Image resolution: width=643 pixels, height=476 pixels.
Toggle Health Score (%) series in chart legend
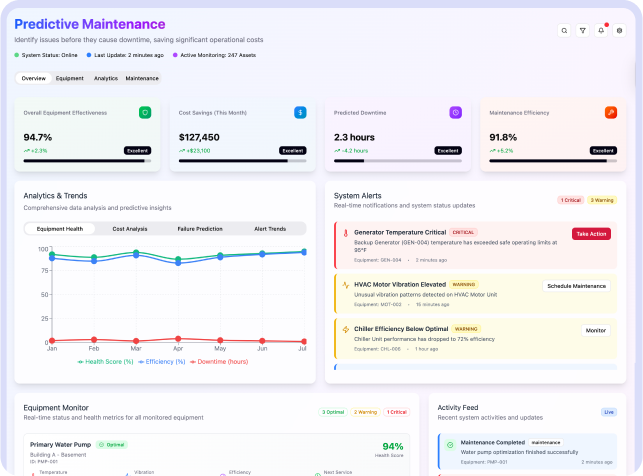pyautogui.click(x=105, y=361)
